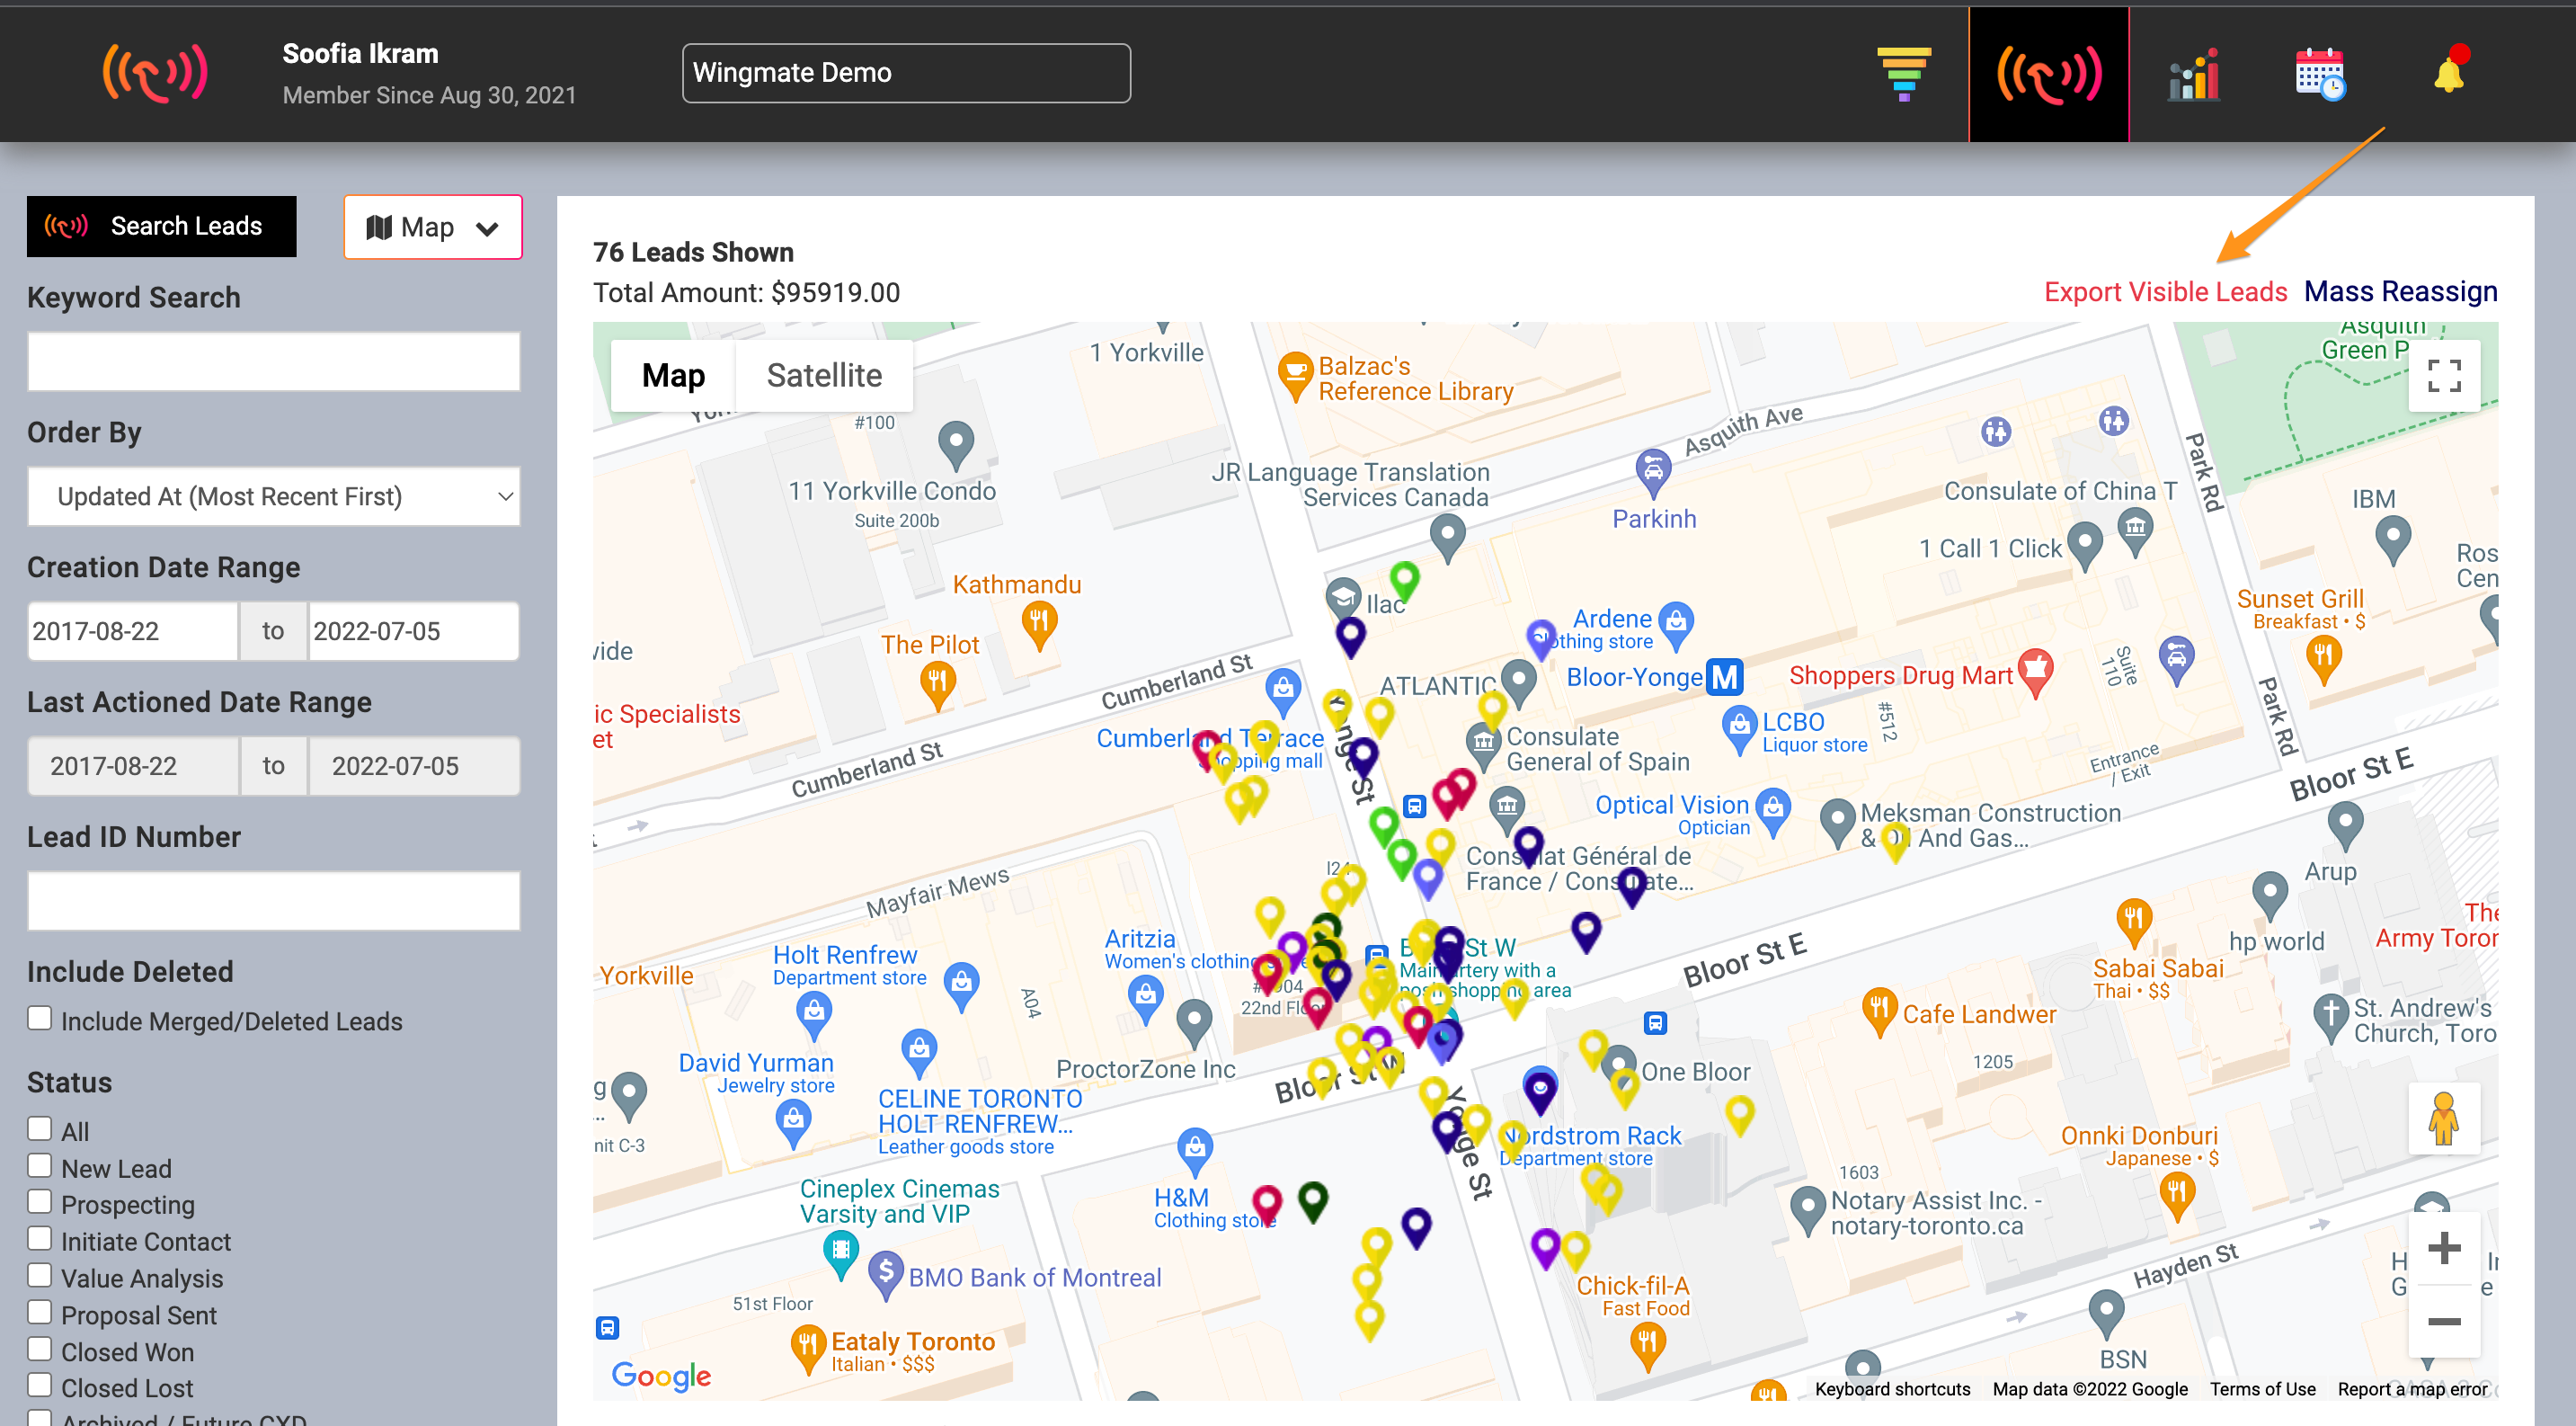Zoom out the map with minus button
The height and width of the screenshot is (1426, 2576).
click(2444, 1321)
